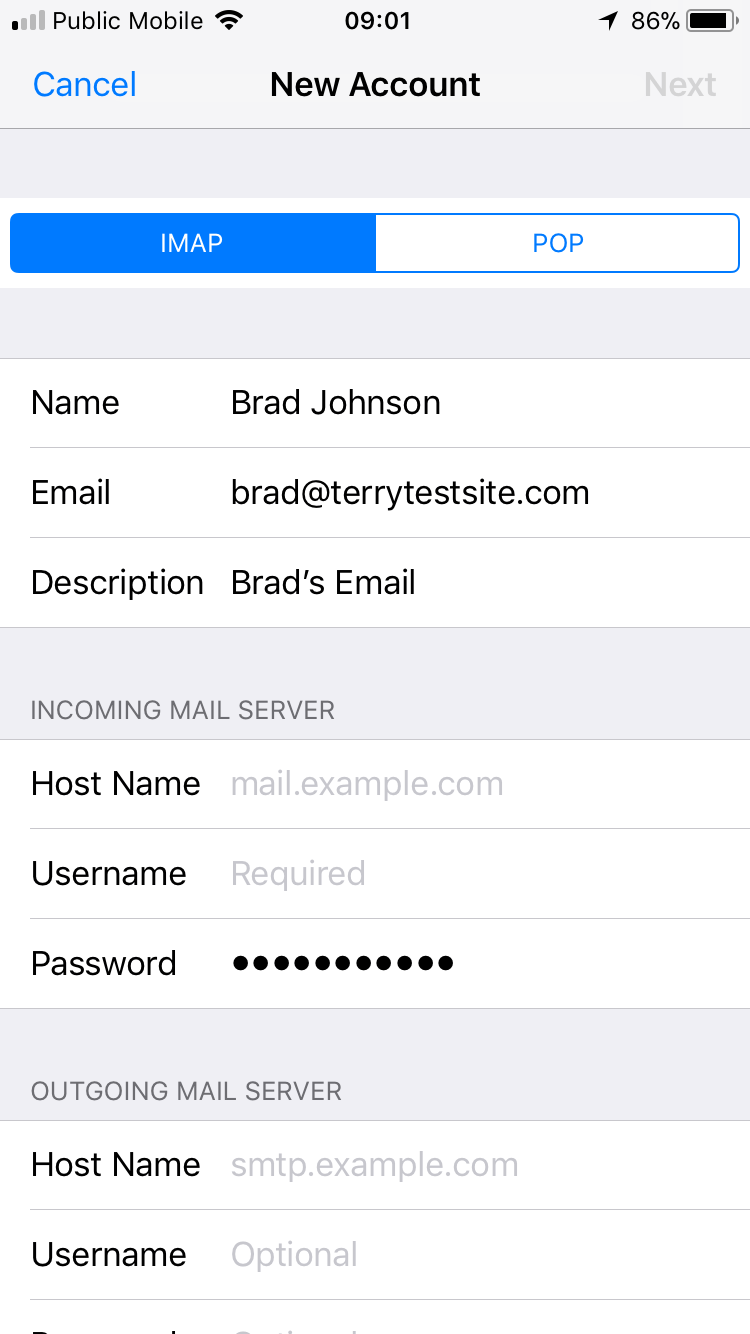Switch to the POP account type
This screenshot has width=750, height=1334.
pos(557,243)
